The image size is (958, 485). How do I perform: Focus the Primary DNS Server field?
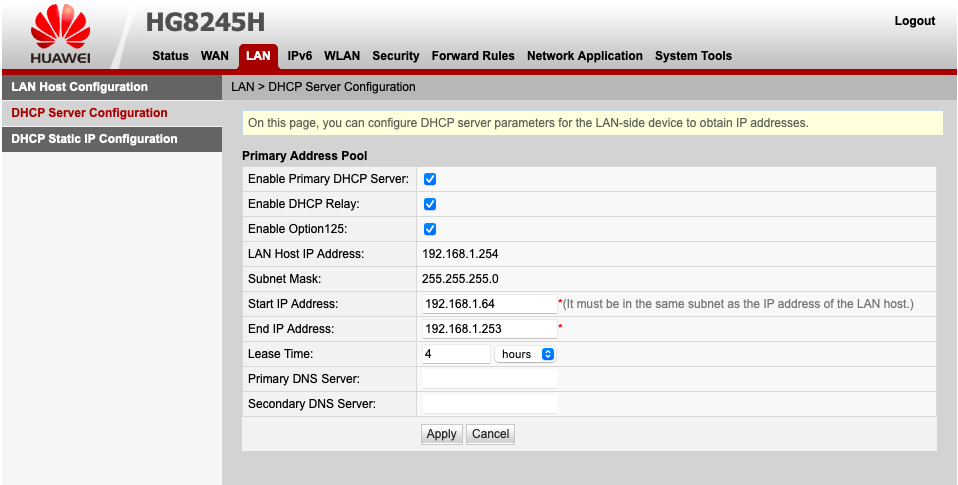click(x=489, y=379)
